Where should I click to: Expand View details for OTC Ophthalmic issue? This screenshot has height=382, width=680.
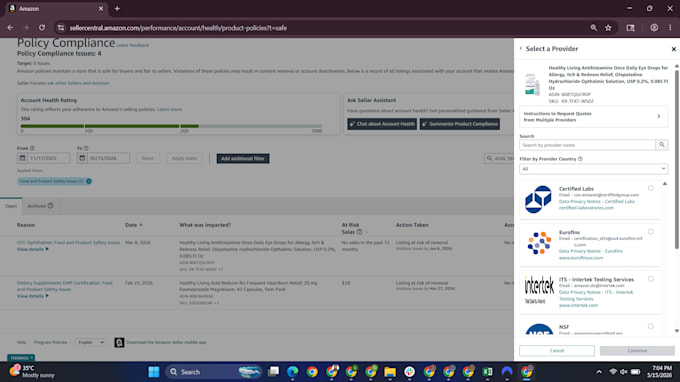point(33,249)
